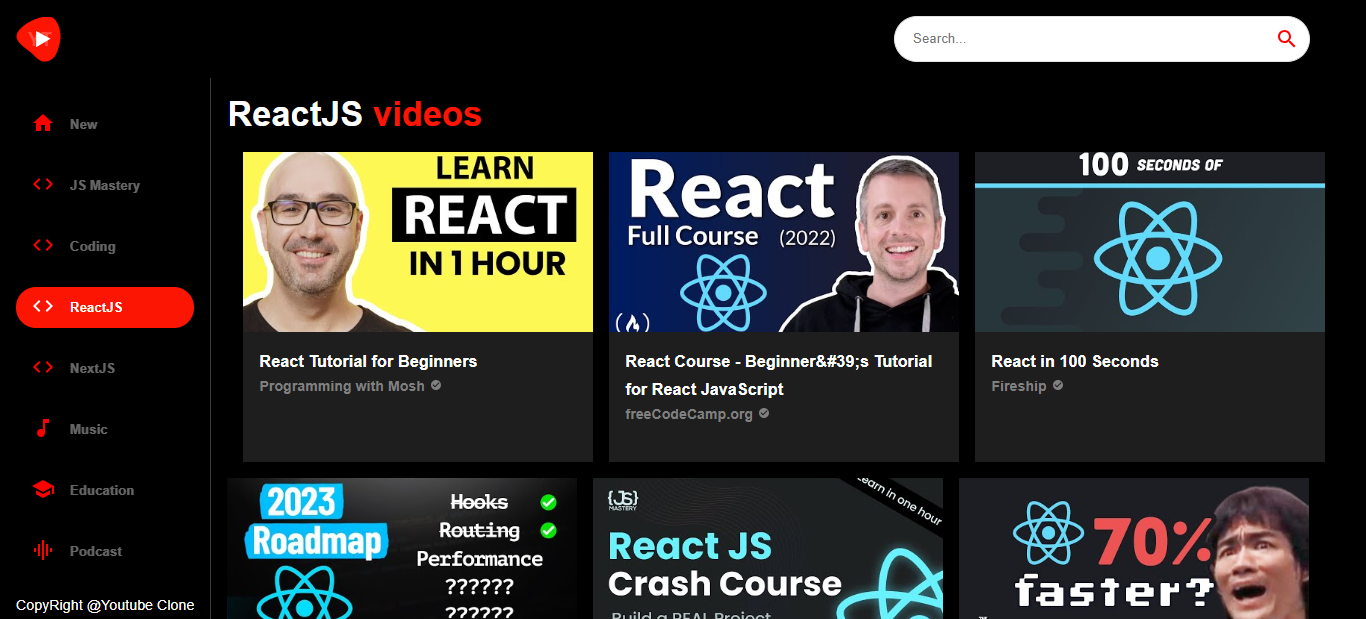
Task: Open the 2023 Roadmap video thumbnail
Action: 402,548
